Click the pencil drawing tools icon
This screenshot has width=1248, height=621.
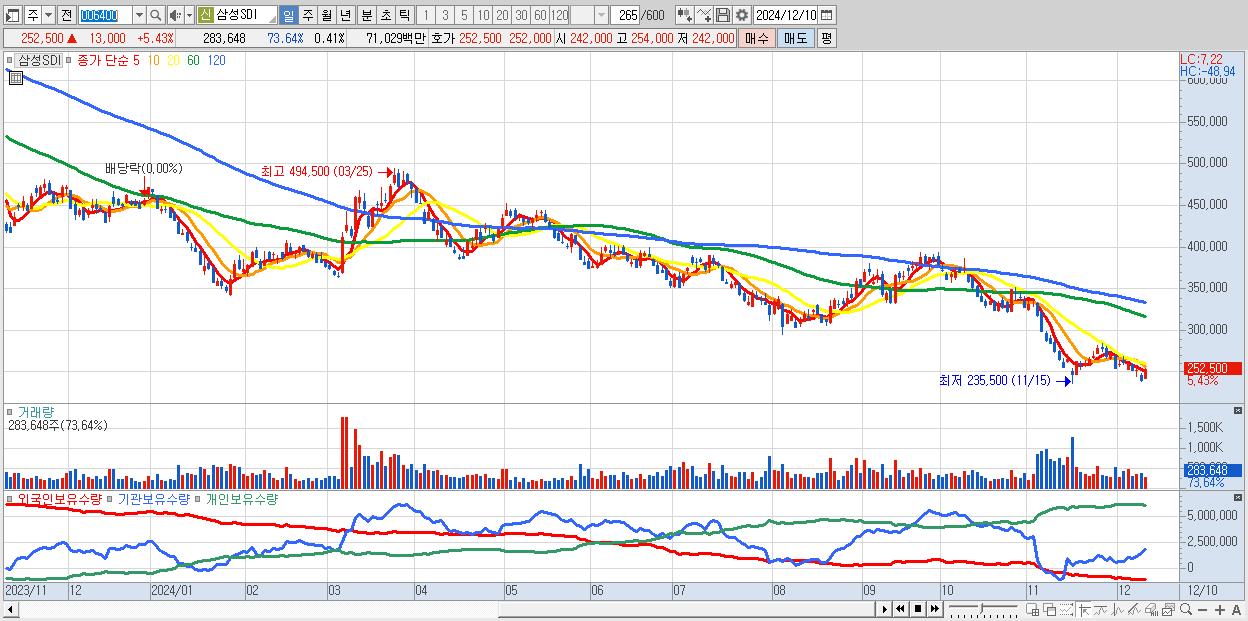coord(1134,609)
